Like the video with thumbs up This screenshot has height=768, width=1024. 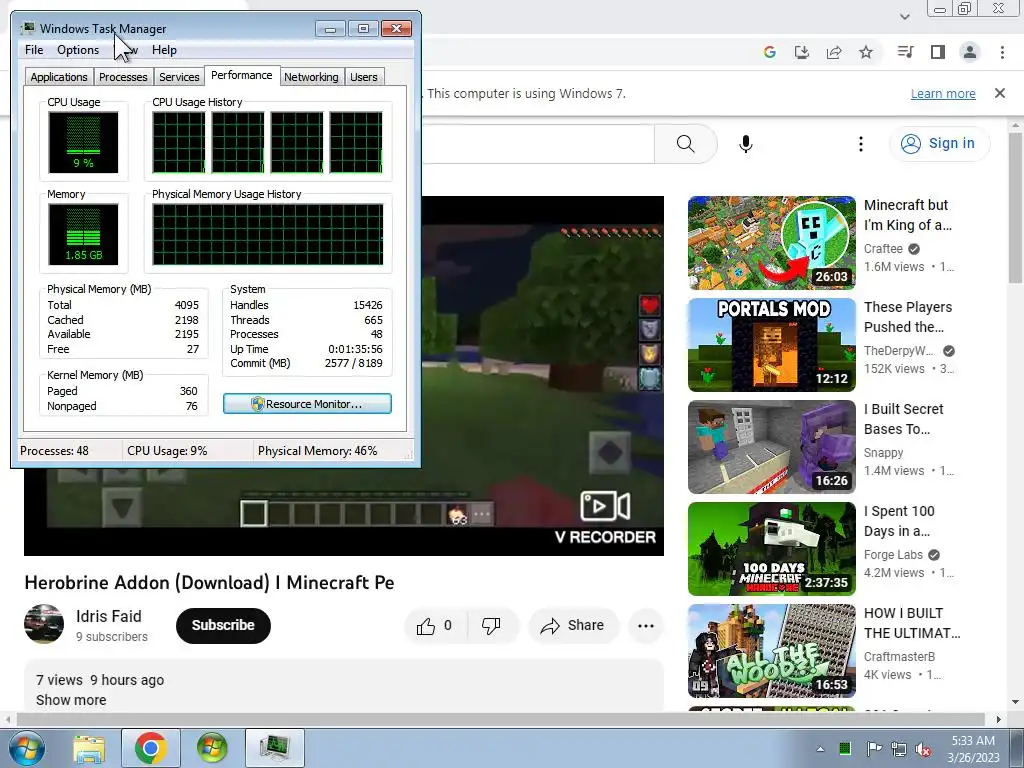tap(434, 626)
